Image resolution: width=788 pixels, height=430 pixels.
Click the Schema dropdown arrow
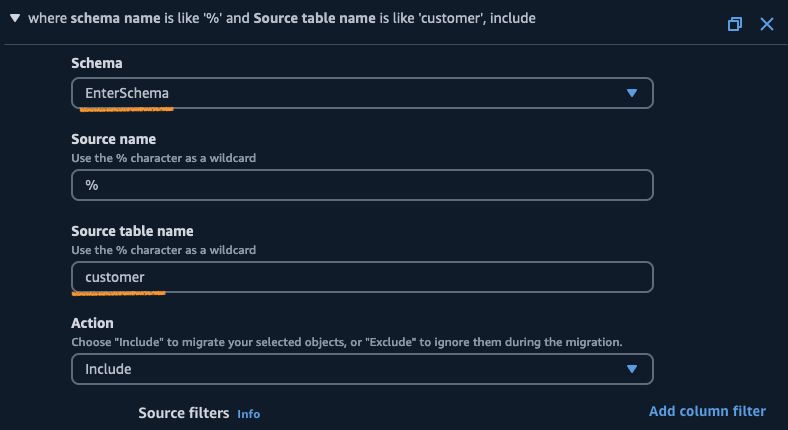(x=631, y=93)
